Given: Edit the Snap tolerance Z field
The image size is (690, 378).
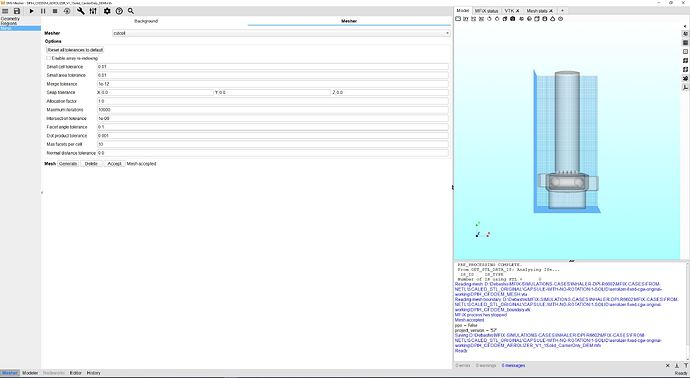Looking at the screenshot, I should (392, 92).
